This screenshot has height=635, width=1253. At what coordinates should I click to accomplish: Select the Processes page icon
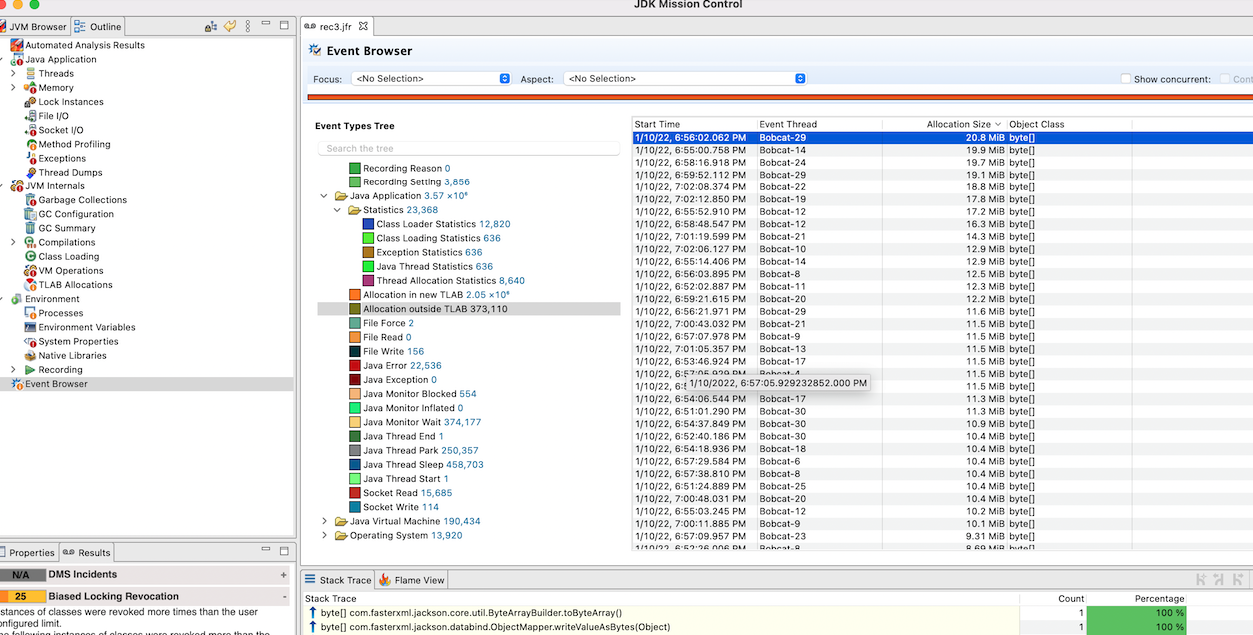30,313
